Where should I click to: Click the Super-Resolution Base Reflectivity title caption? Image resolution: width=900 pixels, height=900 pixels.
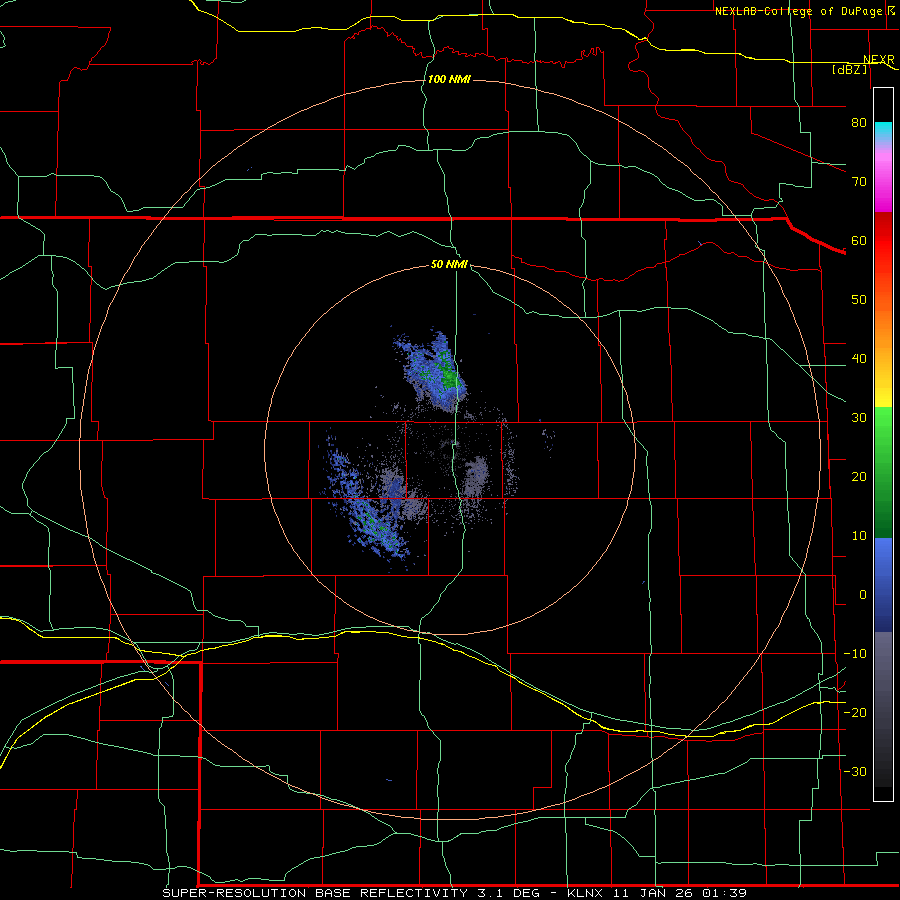455,893
